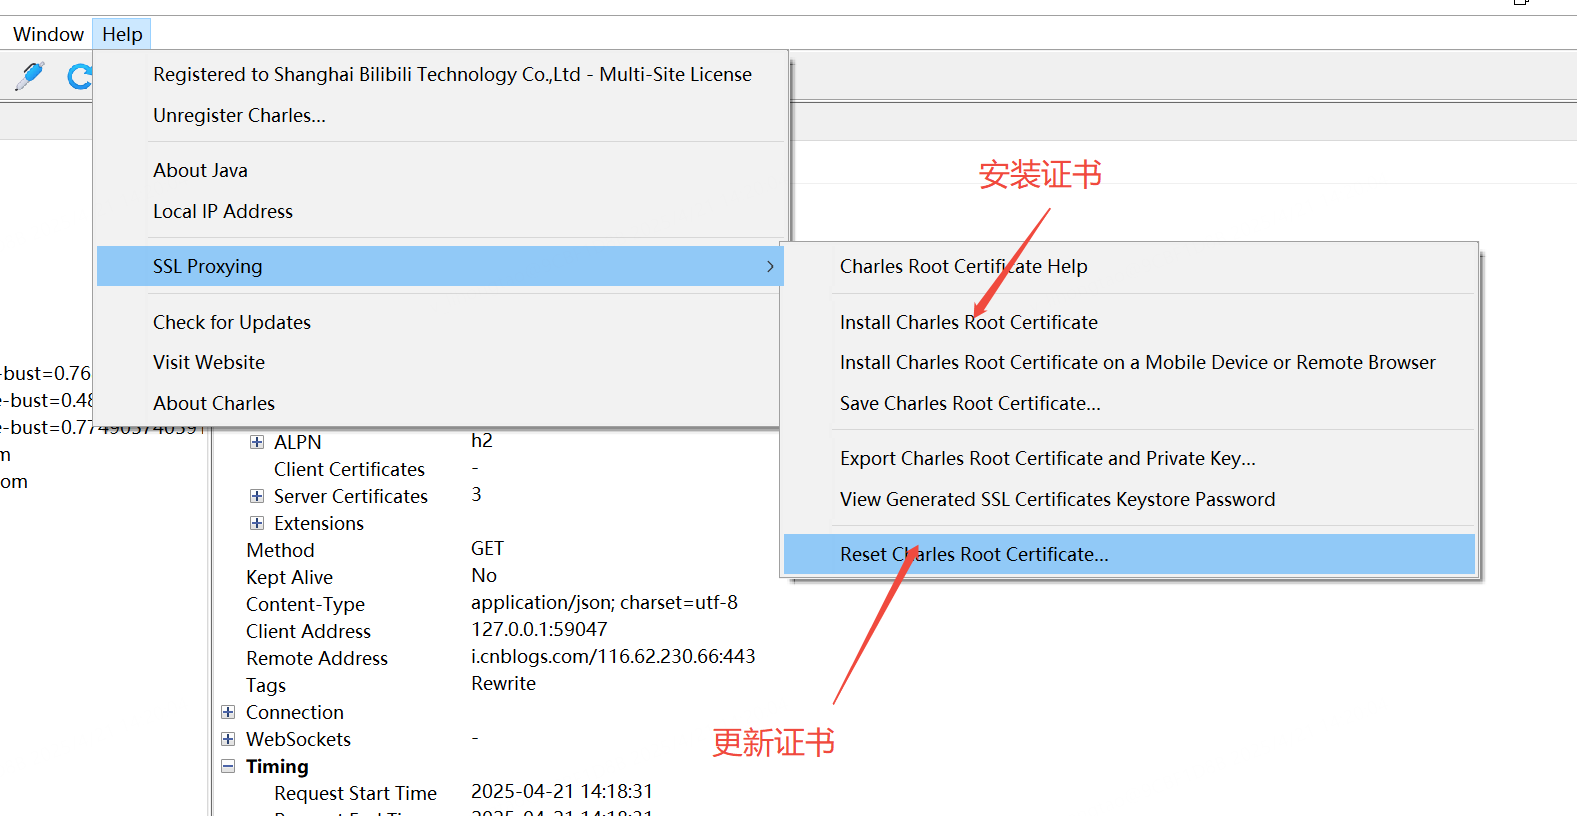The height and width of the screenshot is (816, 1577).
Task: Select the bust=0.76 request entry
Action: [x=45, y=373]
